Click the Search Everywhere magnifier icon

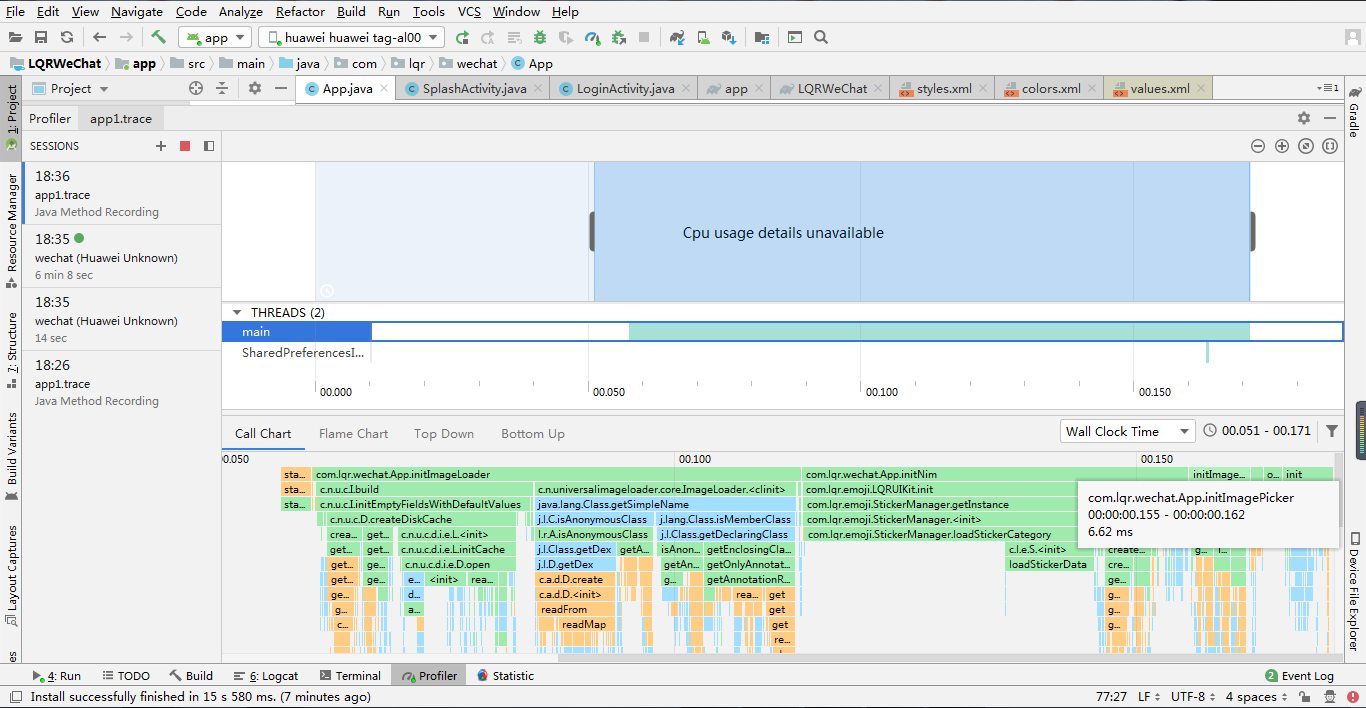click(821, 37)
